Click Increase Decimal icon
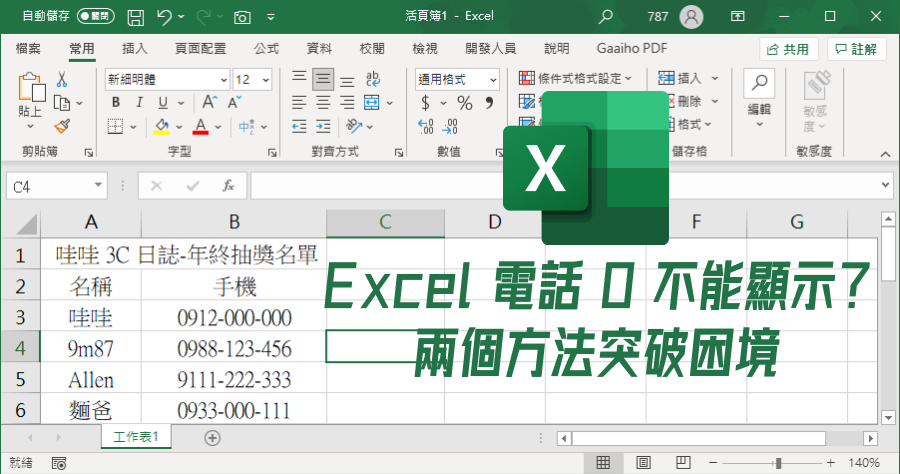Image resolution: width=900 pixels, height=474 pixels. (x=426, y=127)
